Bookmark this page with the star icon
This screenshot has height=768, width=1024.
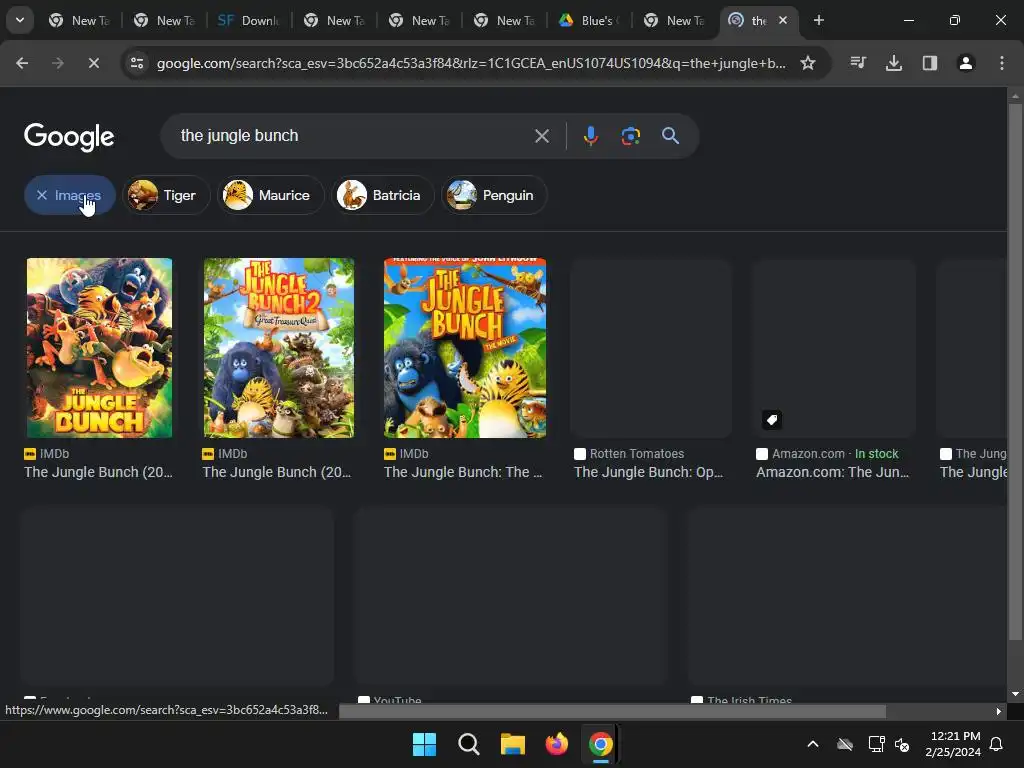click(808, 63)
